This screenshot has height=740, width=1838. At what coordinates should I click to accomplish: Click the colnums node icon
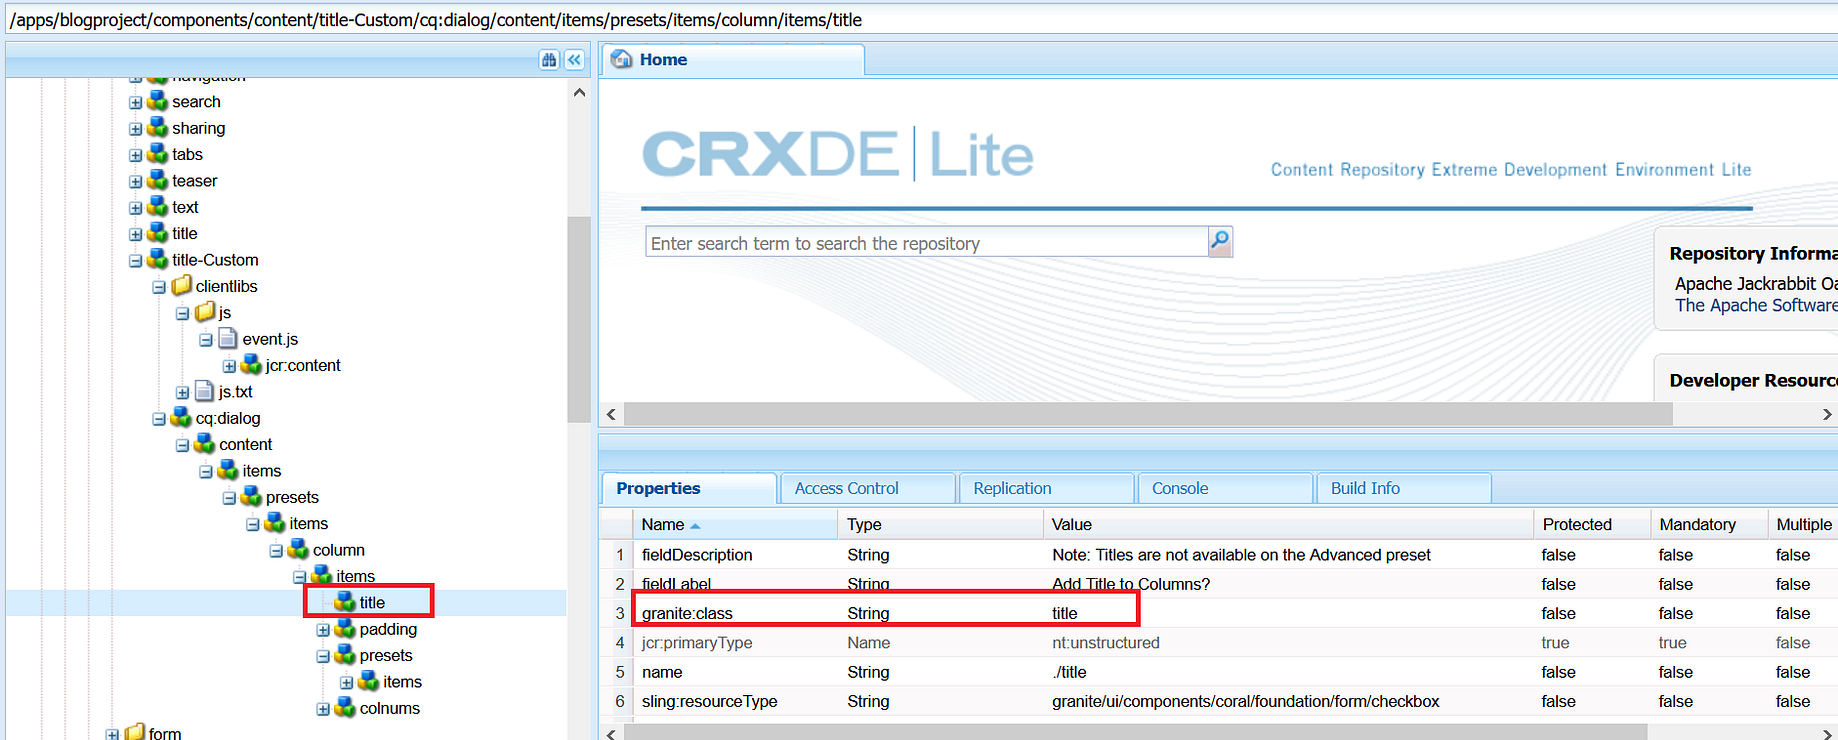[345, 707]
